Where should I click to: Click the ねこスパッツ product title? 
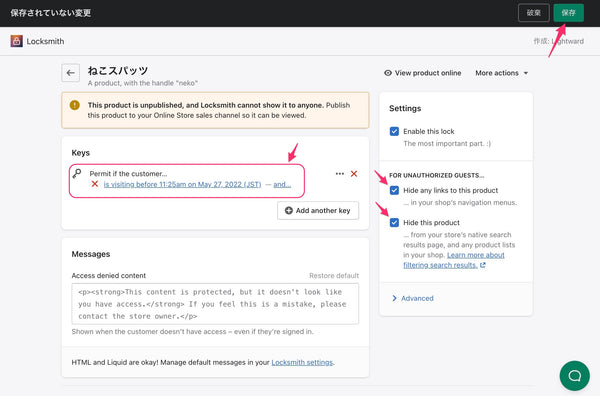coord(117,70)
